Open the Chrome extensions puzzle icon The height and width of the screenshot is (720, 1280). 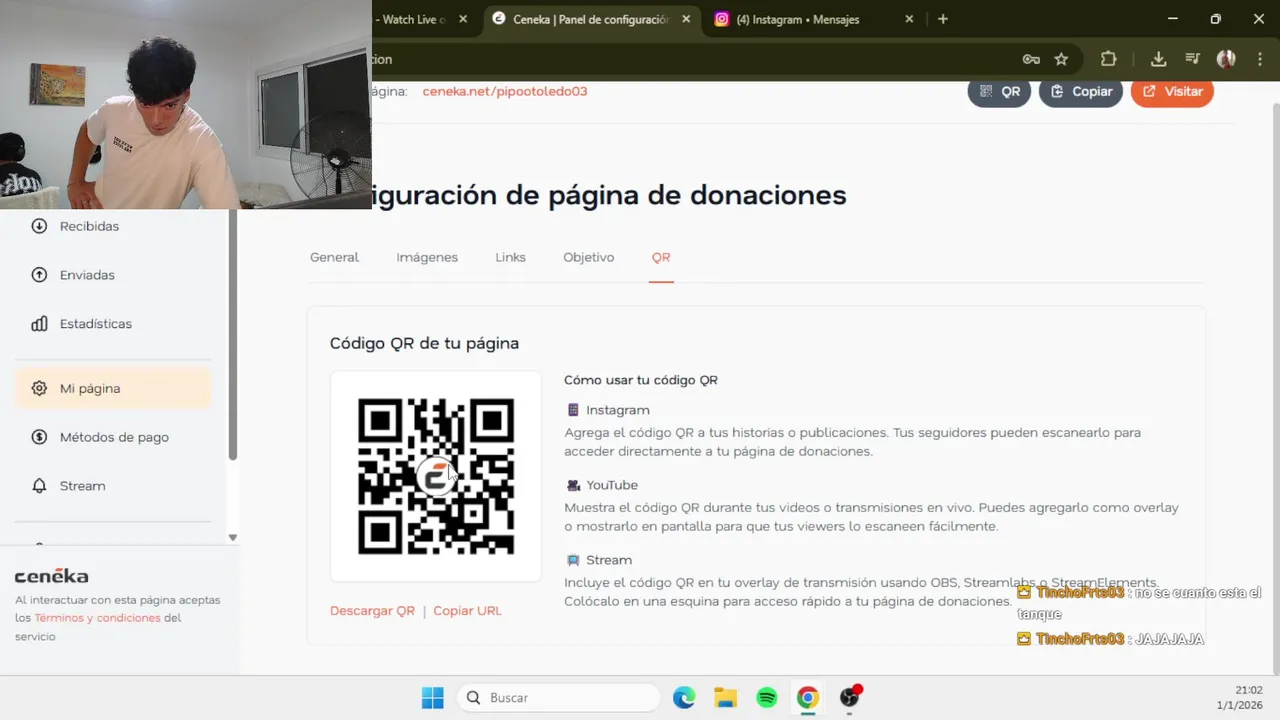1108,59
